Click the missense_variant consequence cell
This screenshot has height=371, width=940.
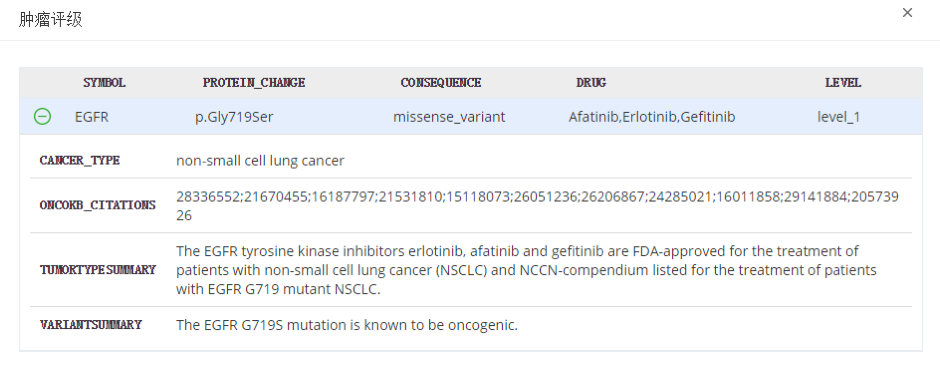(x=449, y=117)
